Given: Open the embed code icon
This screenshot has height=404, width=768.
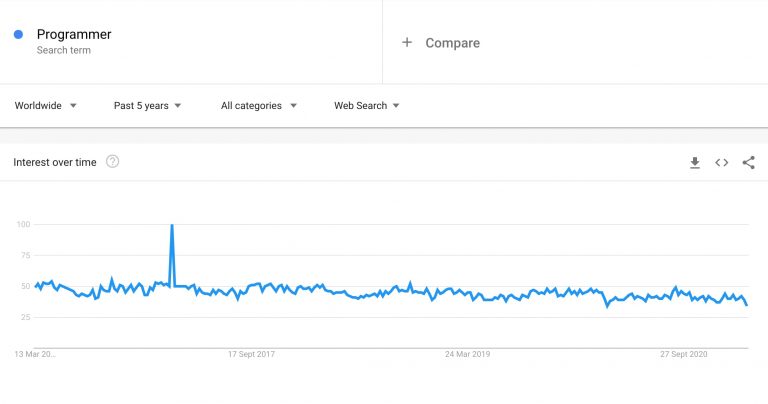Looking at the screenshot, I should [721, 163].
